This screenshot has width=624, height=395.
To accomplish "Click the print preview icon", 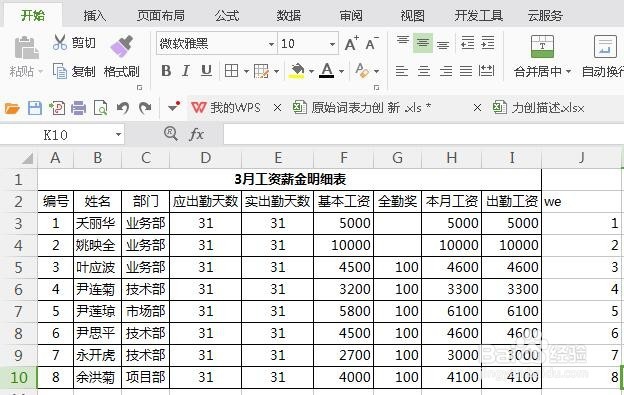I will (100, 108).
